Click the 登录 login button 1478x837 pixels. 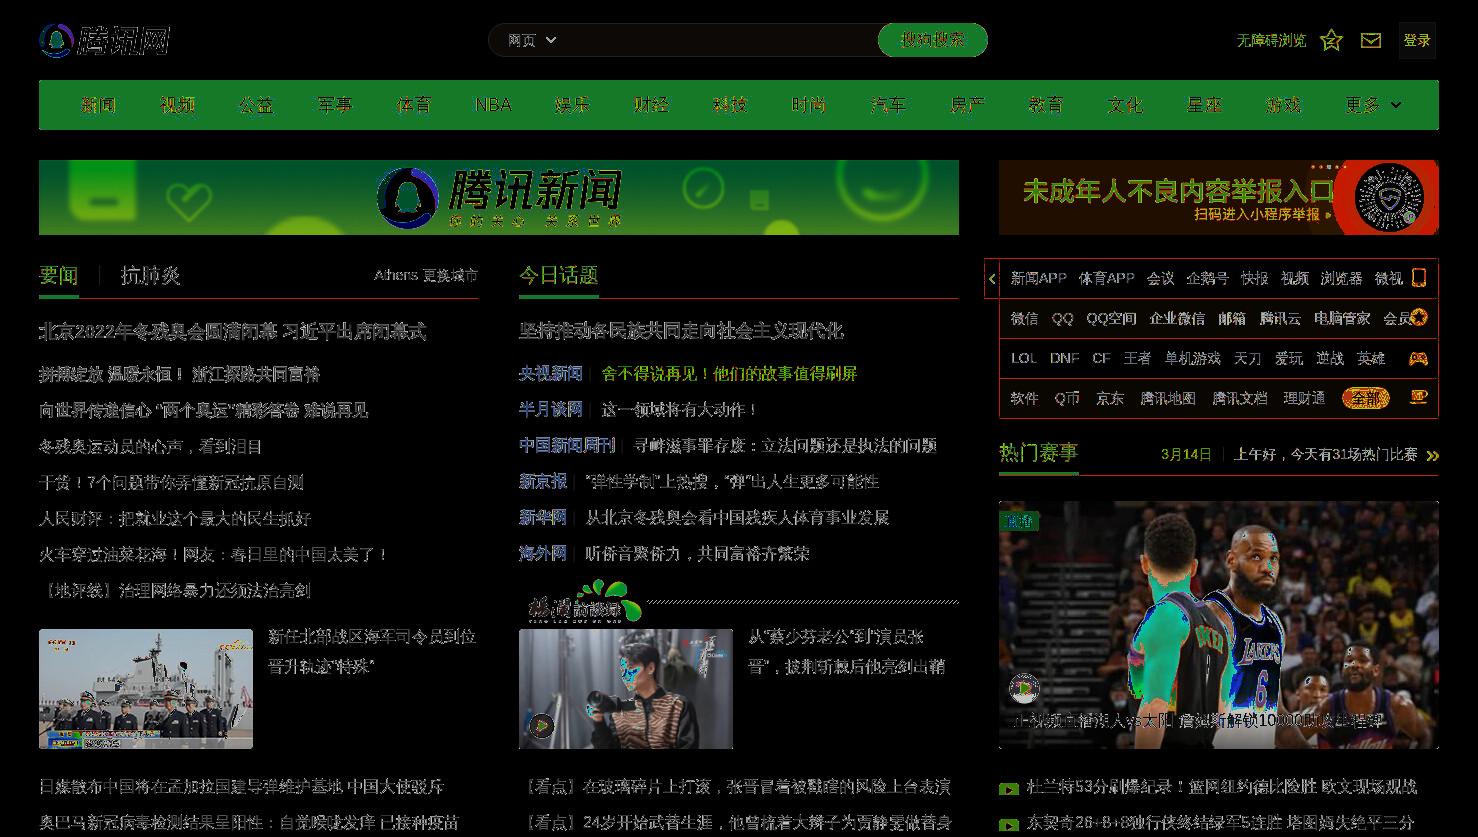click(1417, 40)
